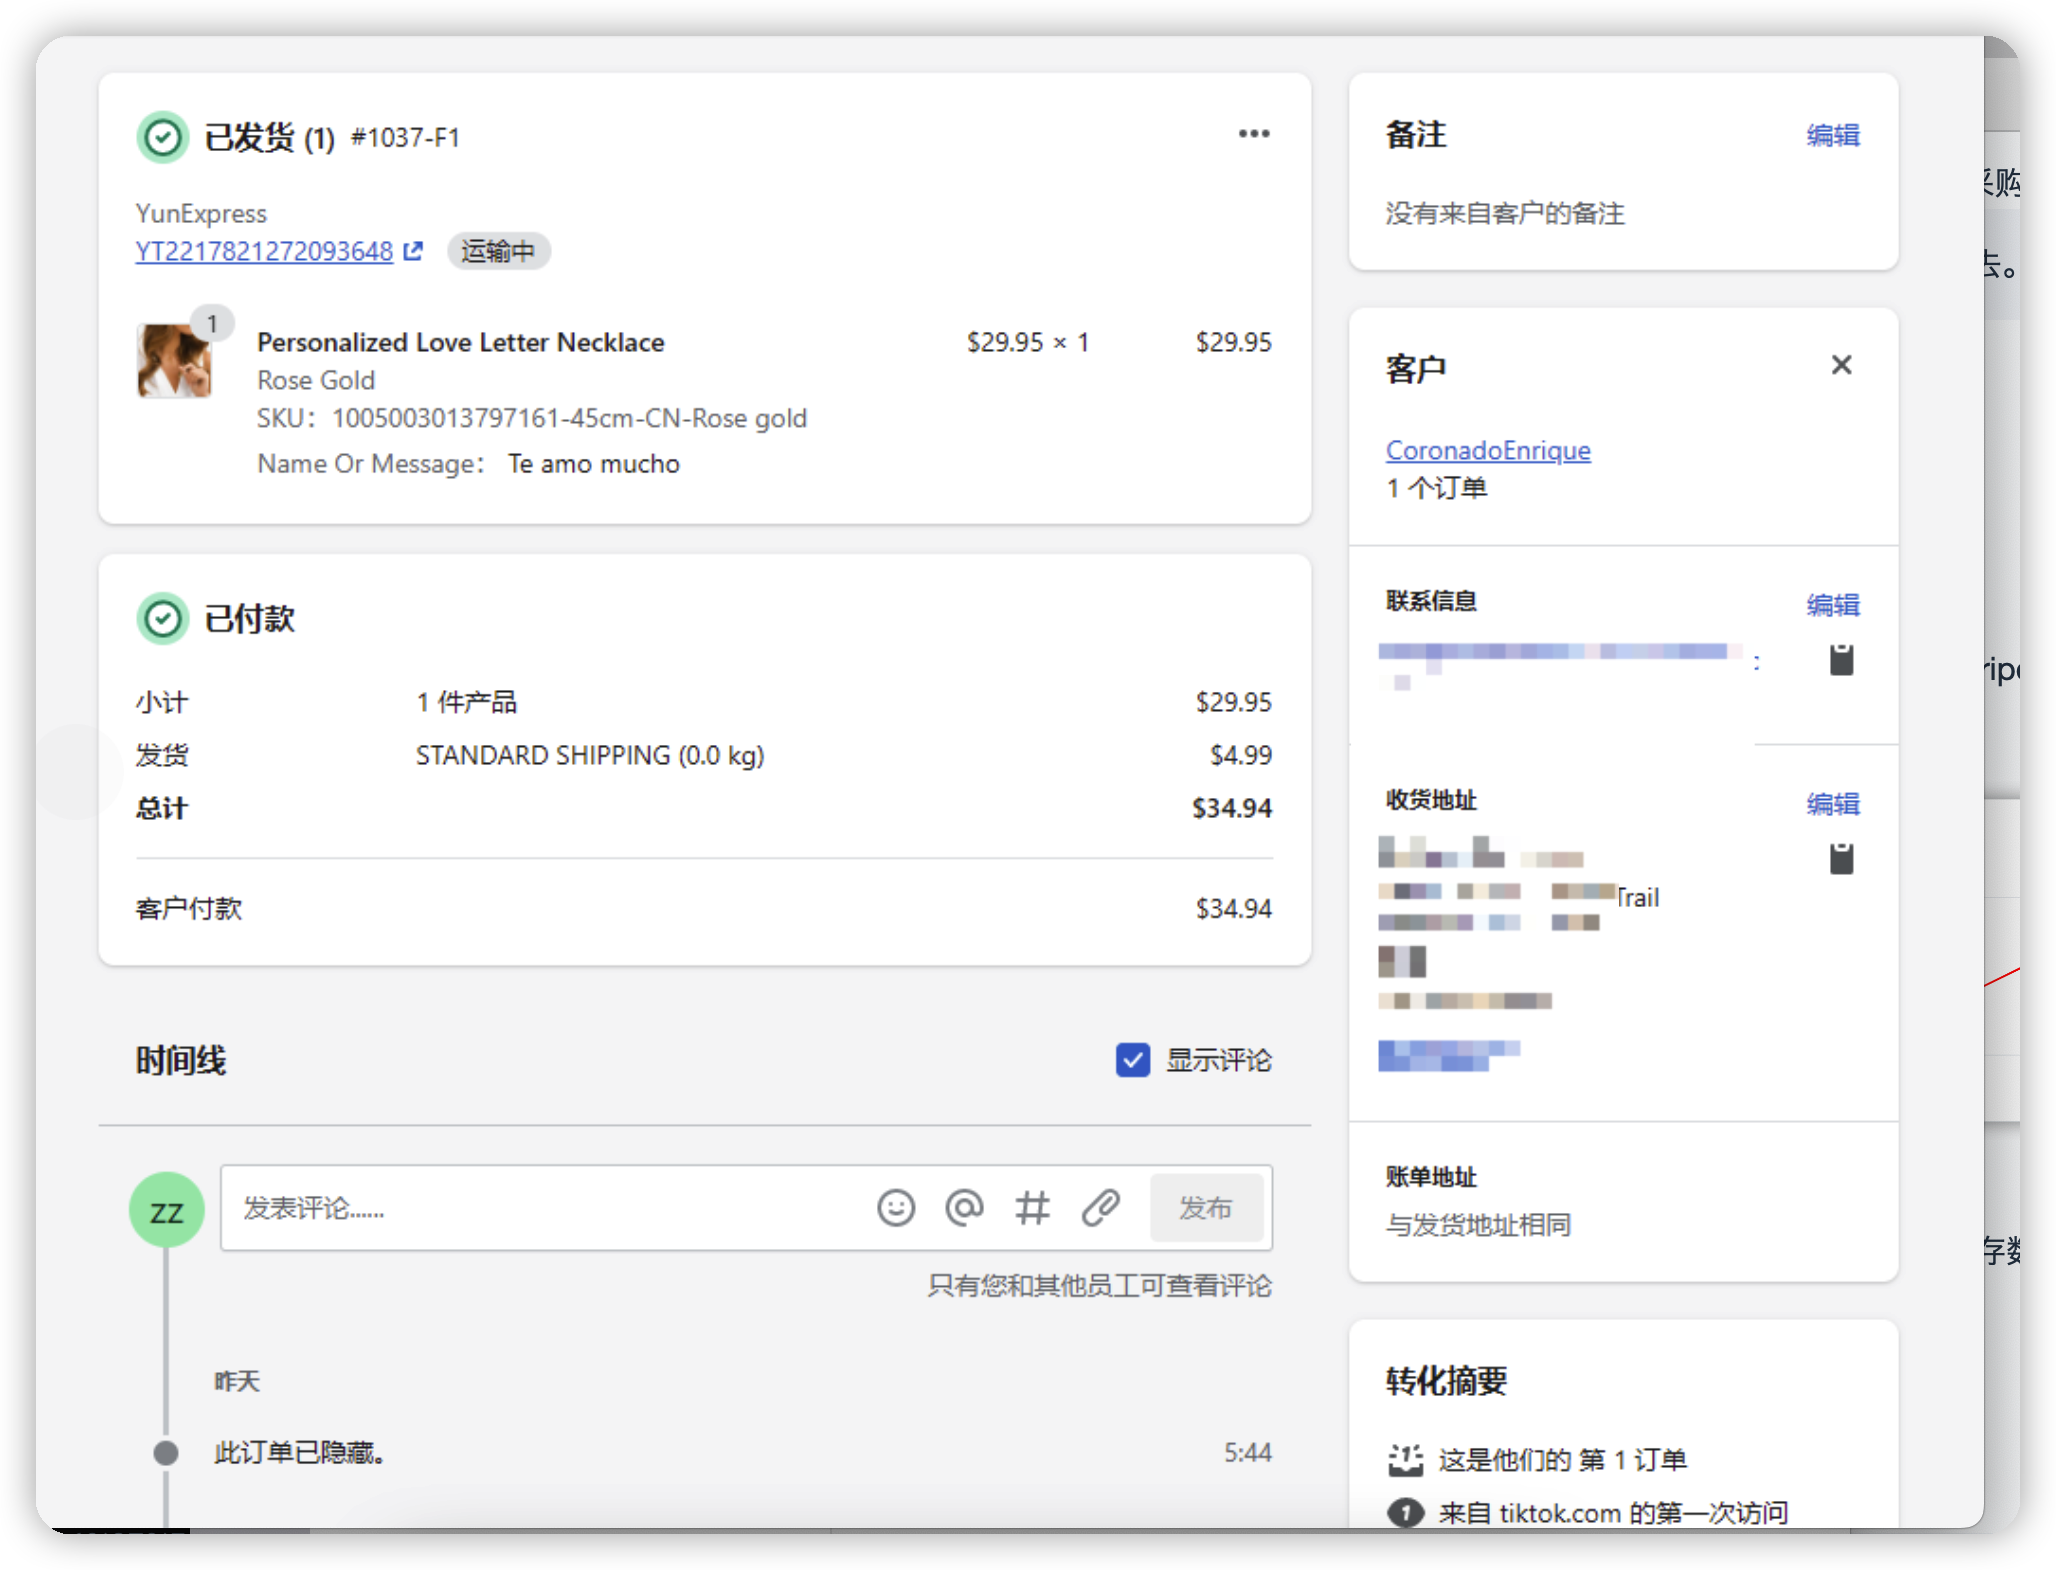Attach a file with the paperclip icon
Image resolution: width=2056 pixels, height=1570 pixels.
pos(1100,1208)
